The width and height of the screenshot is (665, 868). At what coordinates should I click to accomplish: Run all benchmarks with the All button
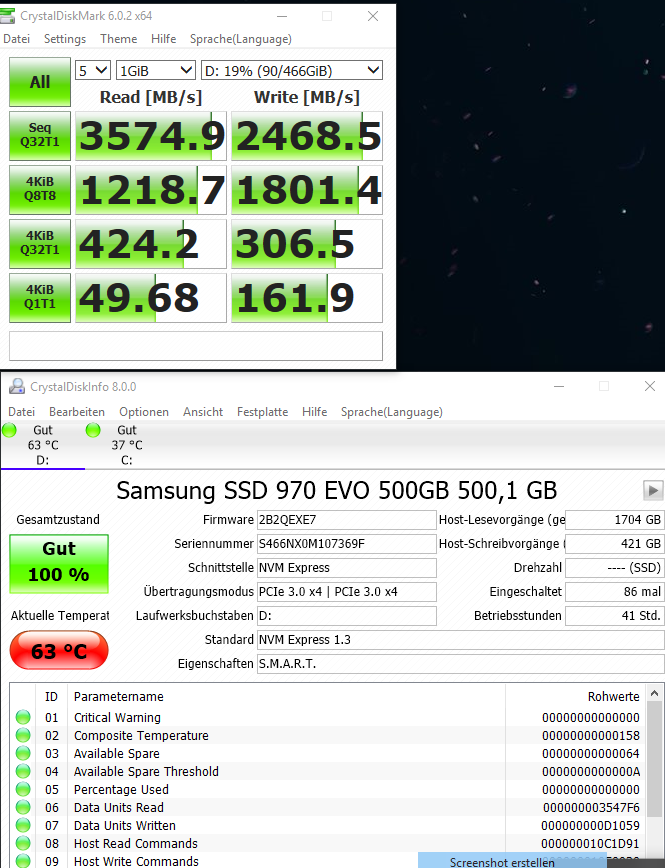pos(40,82)
